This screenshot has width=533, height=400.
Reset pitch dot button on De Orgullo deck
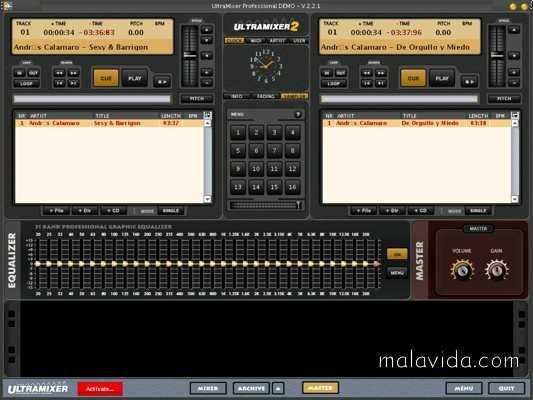(x=514, y=55)
